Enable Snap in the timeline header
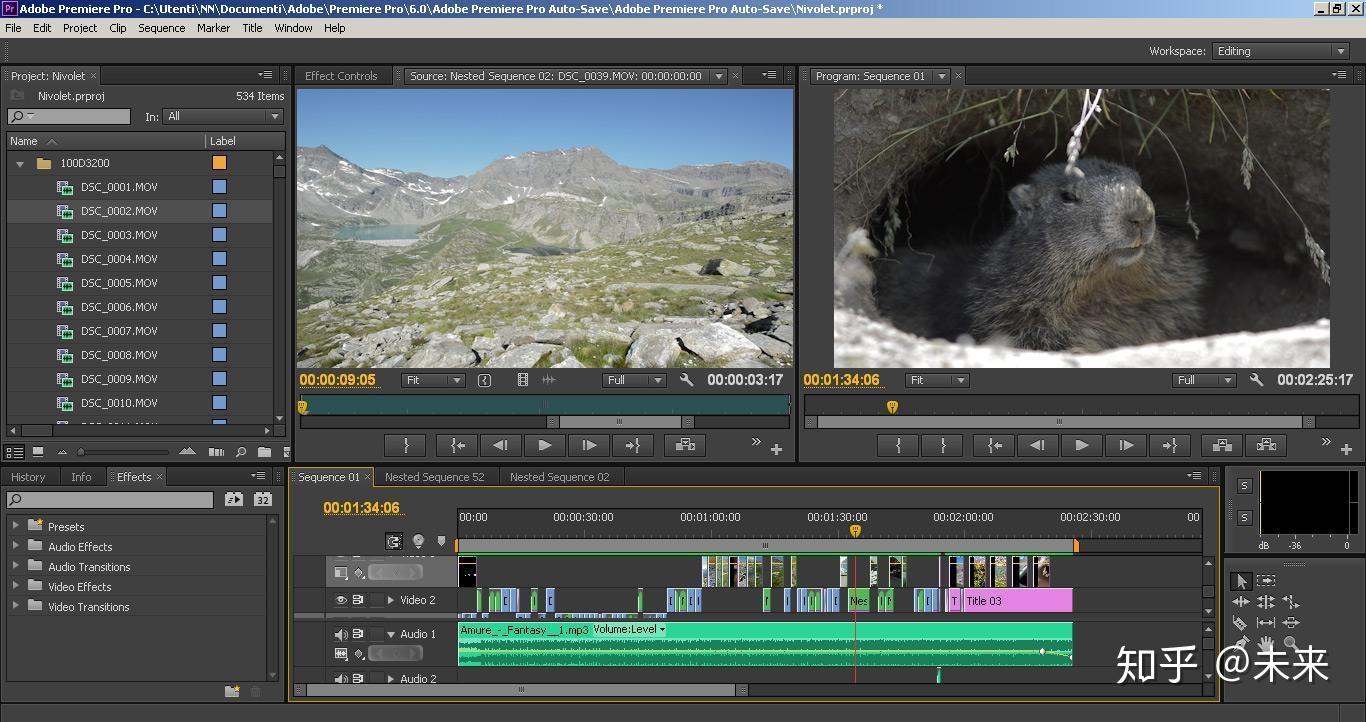Viewport: 1366px width, 722px height. 395,541
